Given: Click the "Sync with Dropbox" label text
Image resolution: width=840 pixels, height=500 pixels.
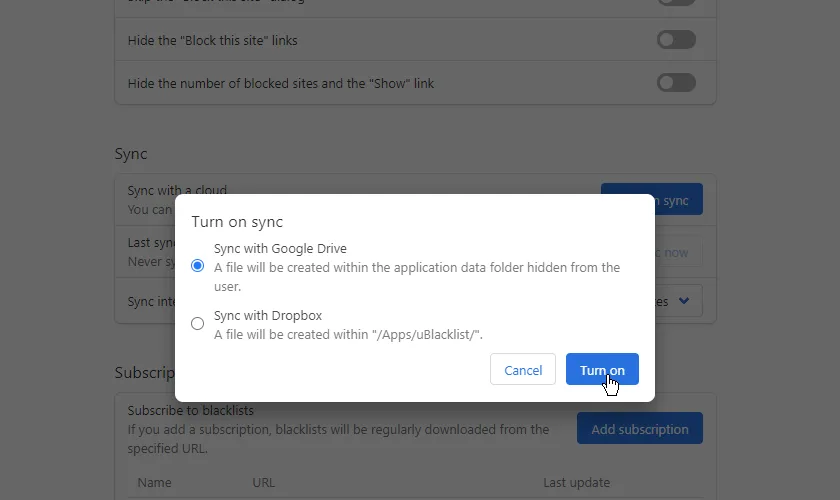Looking at the screenshot, I should point(267,315).
